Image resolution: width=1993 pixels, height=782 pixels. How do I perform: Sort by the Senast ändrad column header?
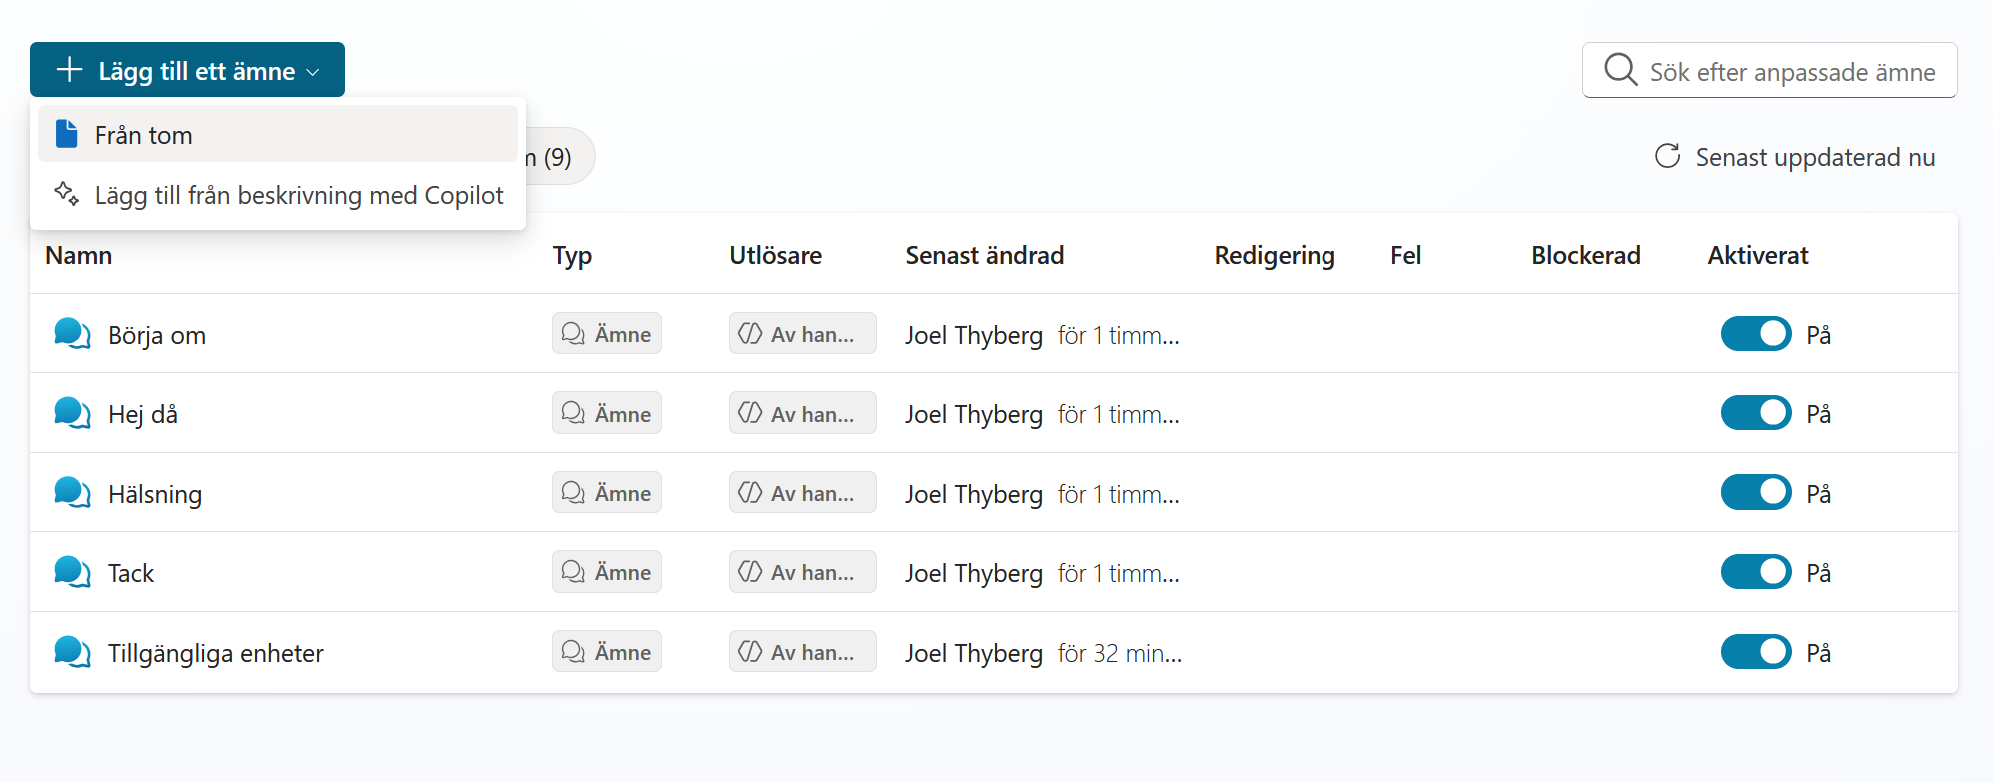(x=985, y=255)
